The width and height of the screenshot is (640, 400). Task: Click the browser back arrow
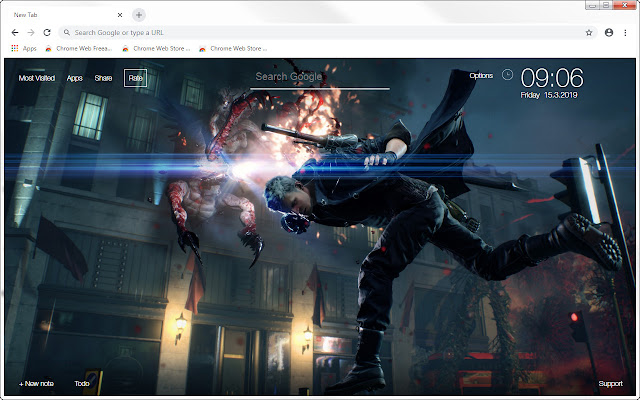pos(15,32)
